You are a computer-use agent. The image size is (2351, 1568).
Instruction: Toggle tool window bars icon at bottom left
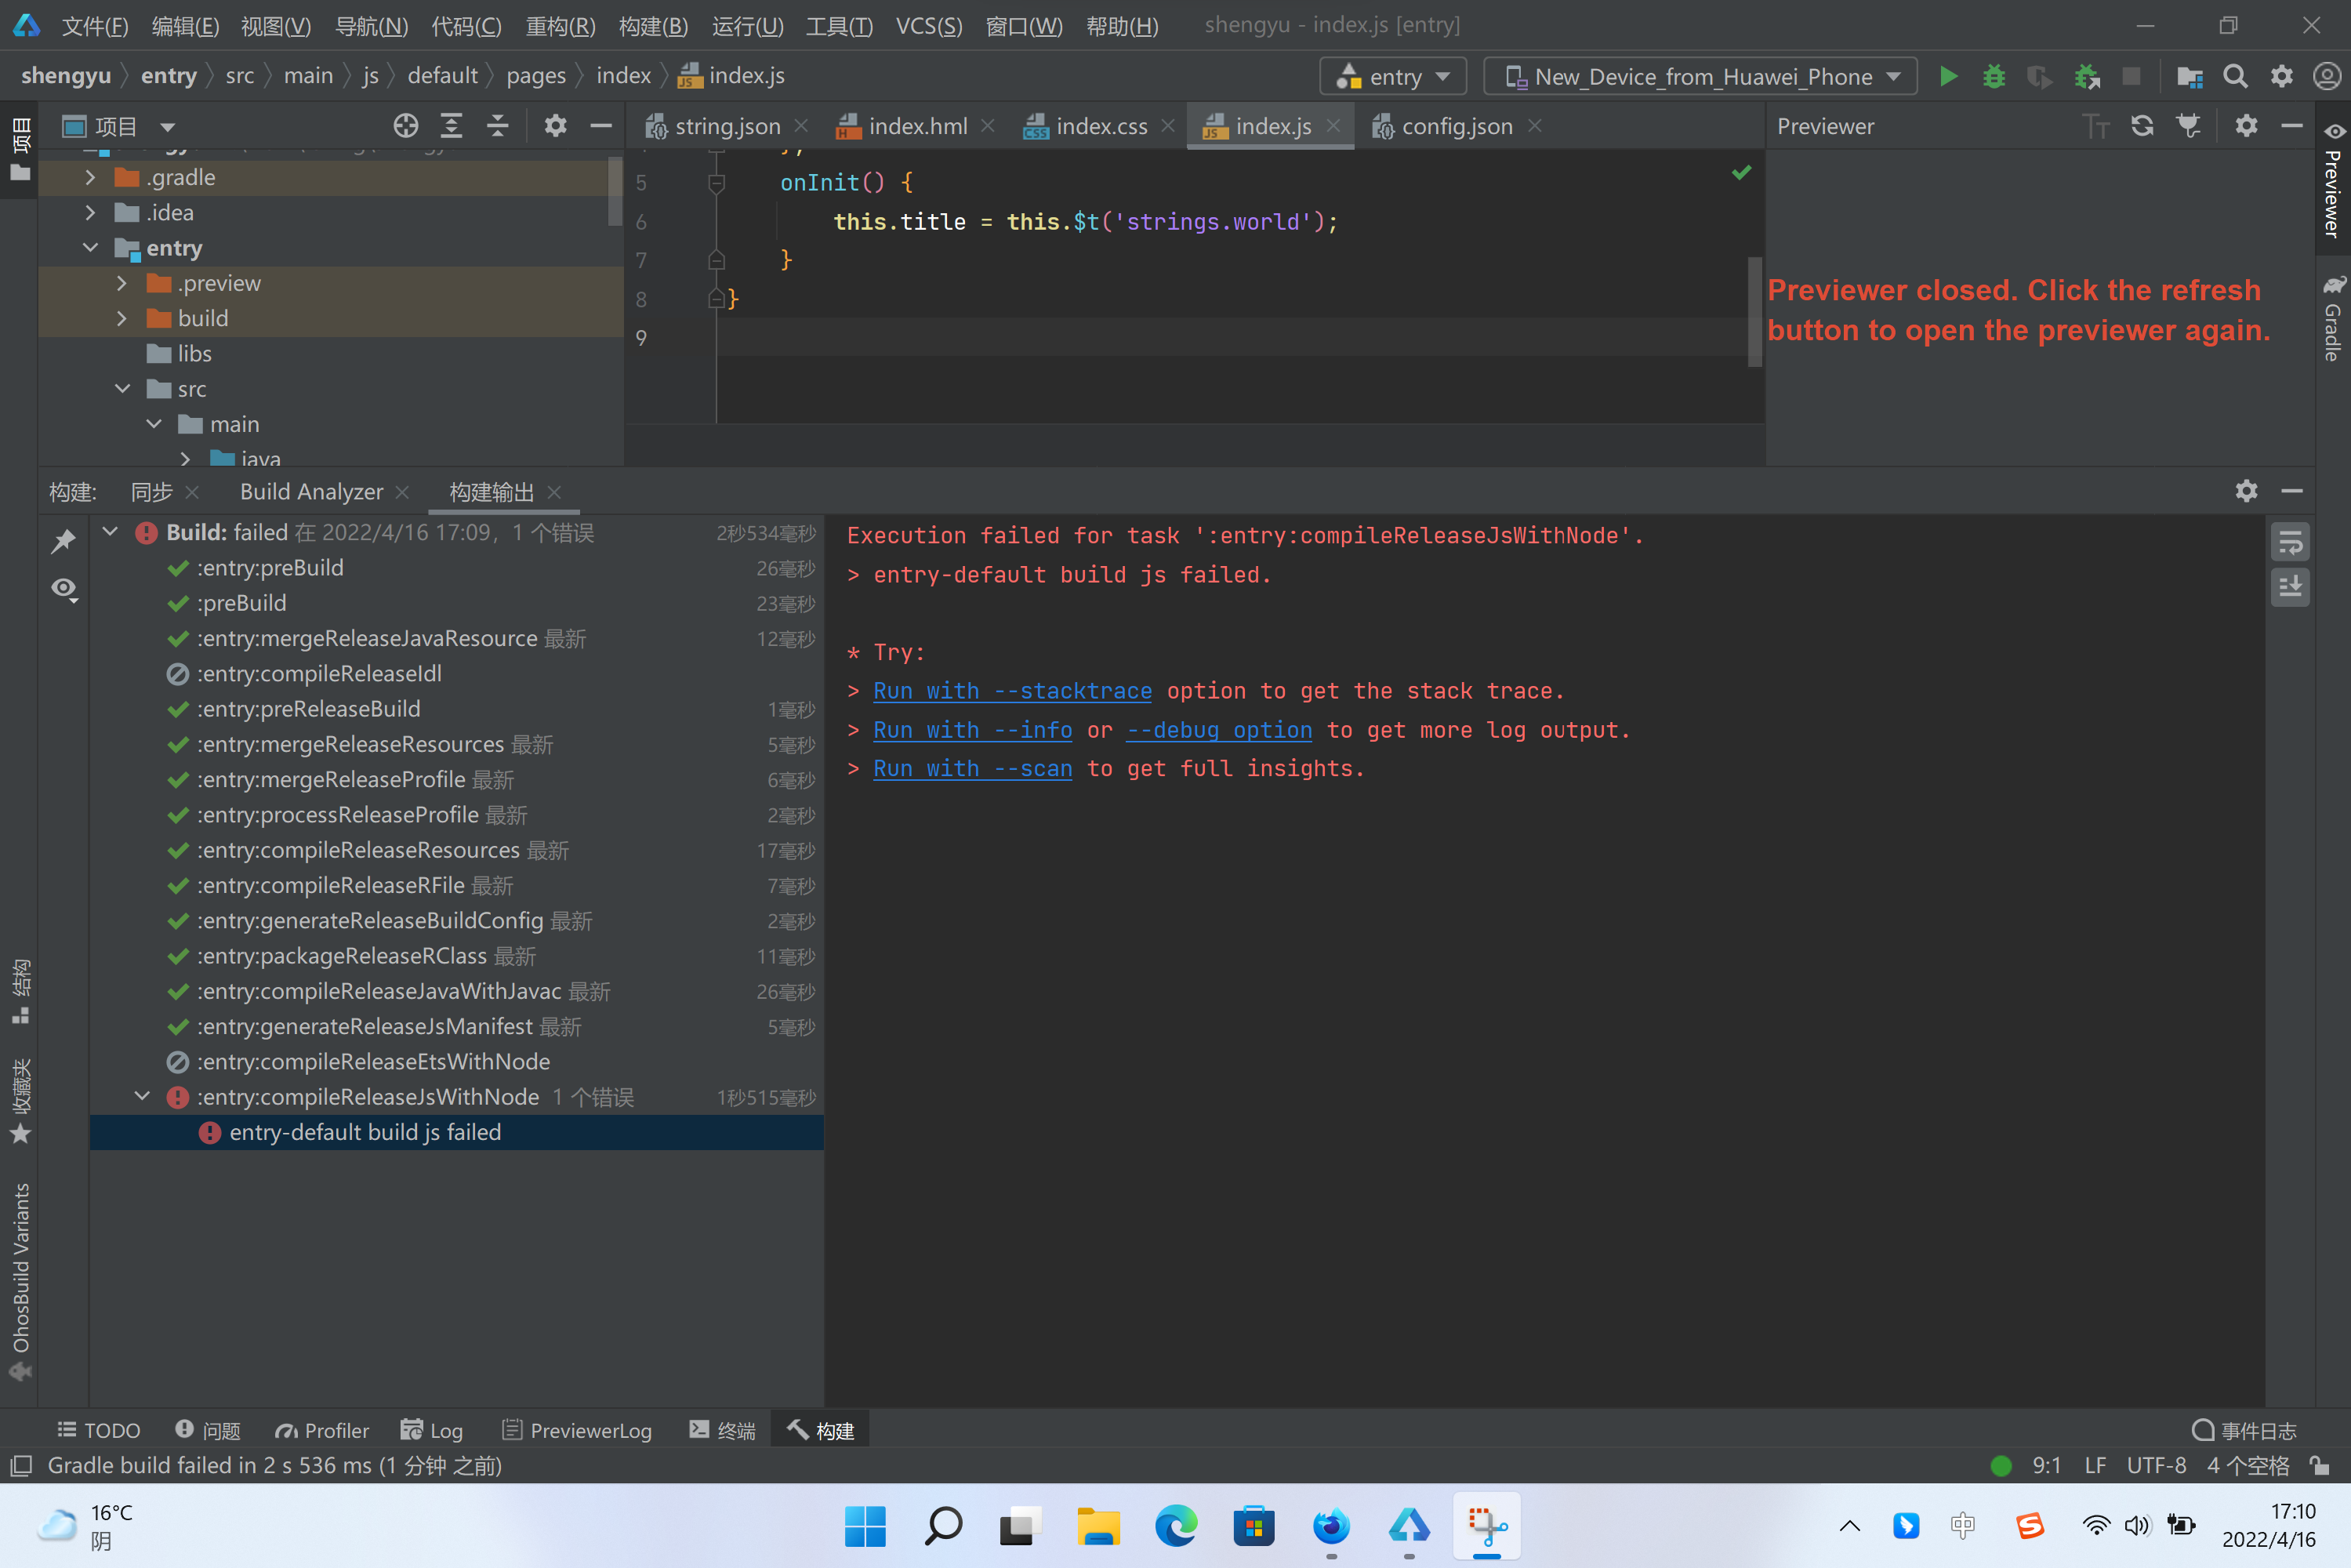point(20,1466)
